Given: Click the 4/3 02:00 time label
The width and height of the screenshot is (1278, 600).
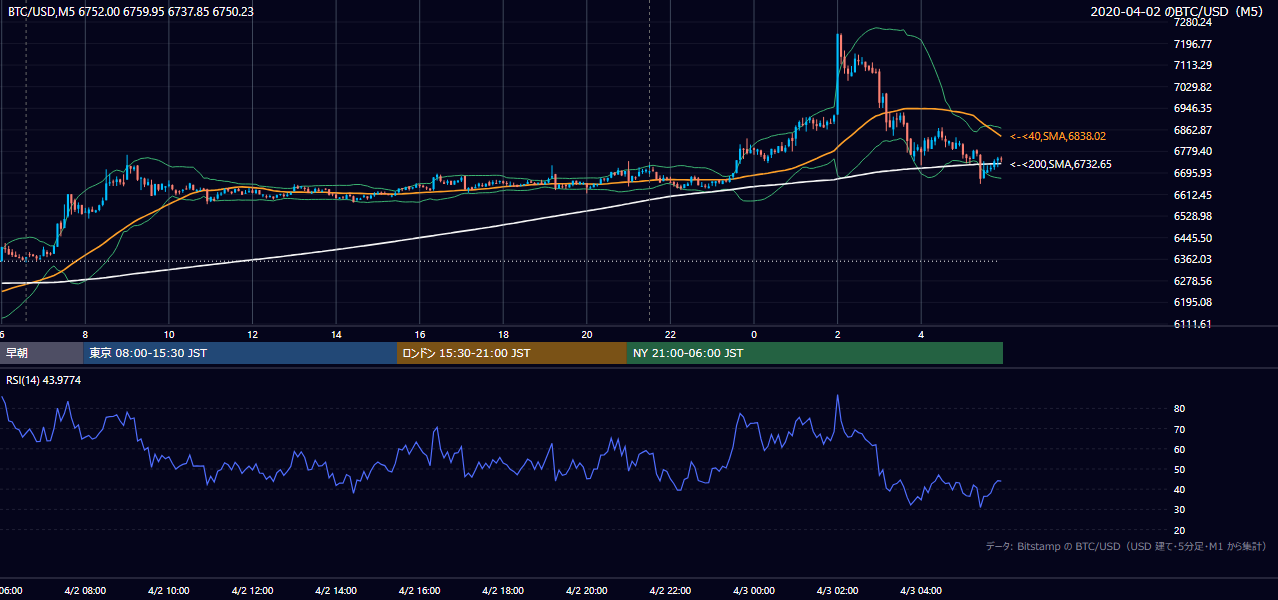Looking at the screenshot, I should (x=838, y=591).
